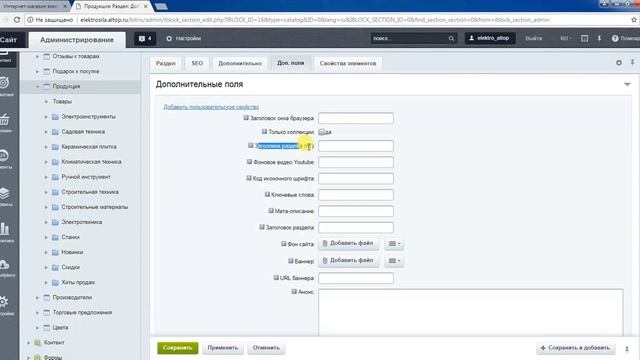The height and width of the screenshot is (360, 640).
Task: Open analytics chart icon in left sidebar
Action: tap(5, 229)
